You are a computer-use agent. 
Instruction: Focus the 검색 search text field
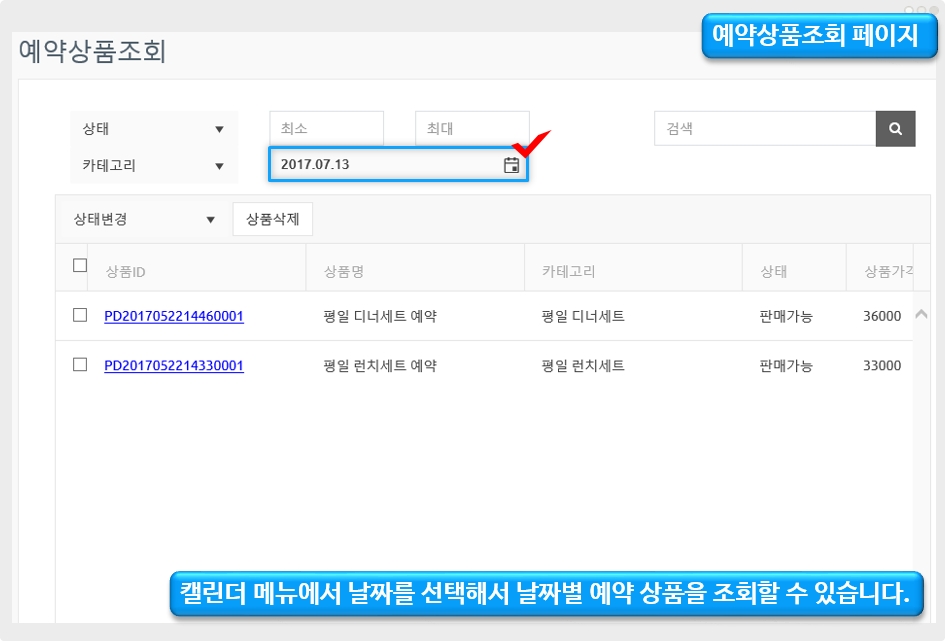coord(765,129)
